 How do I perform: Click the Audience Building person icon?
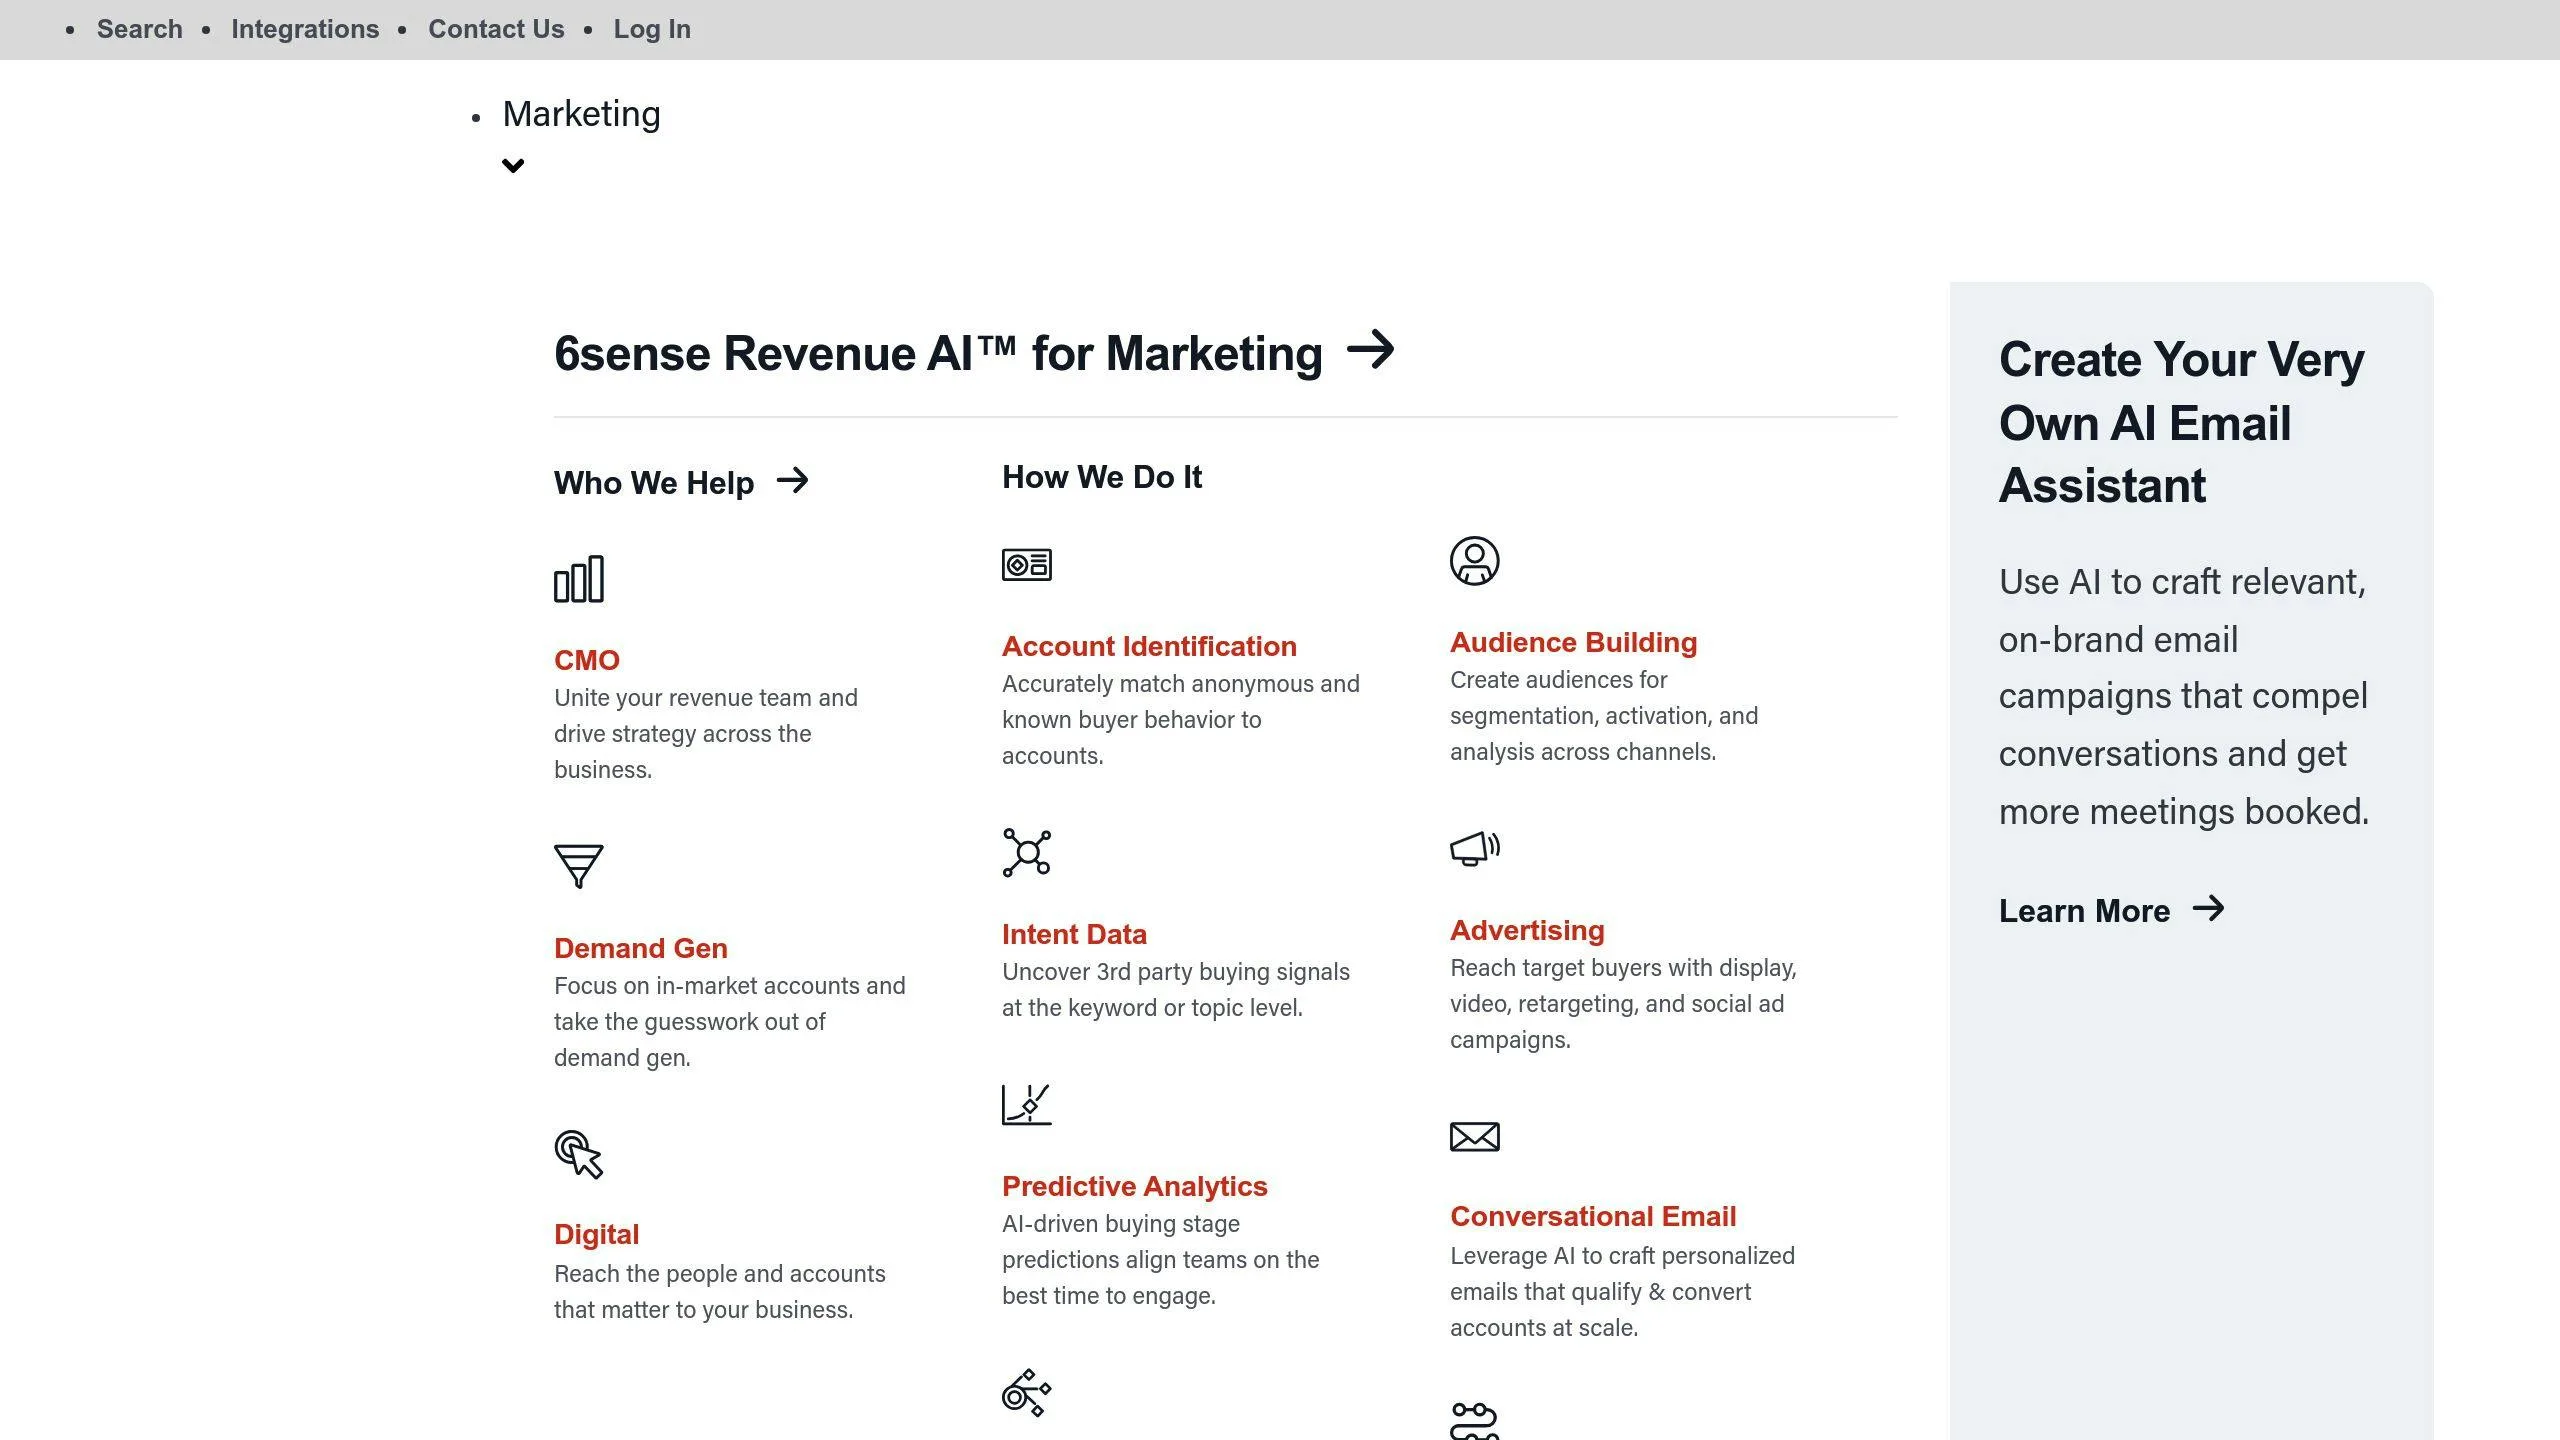click(x=1475, y=561)
